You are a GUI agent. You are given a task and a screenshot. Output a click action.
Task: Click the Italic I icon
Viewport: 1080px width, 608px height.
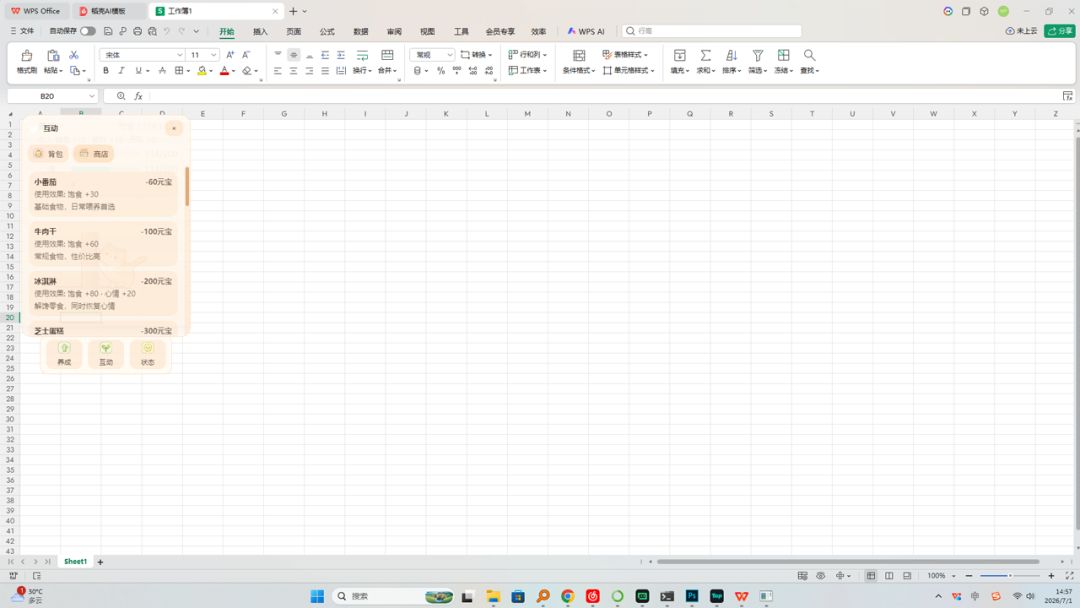point(122,70)
